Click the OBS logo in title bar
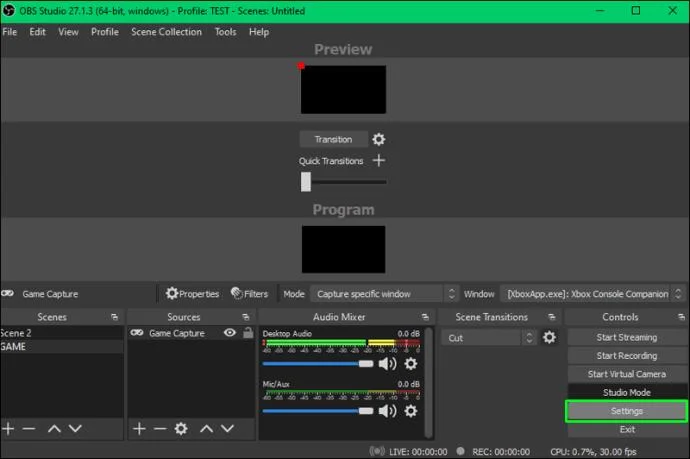 9,11
